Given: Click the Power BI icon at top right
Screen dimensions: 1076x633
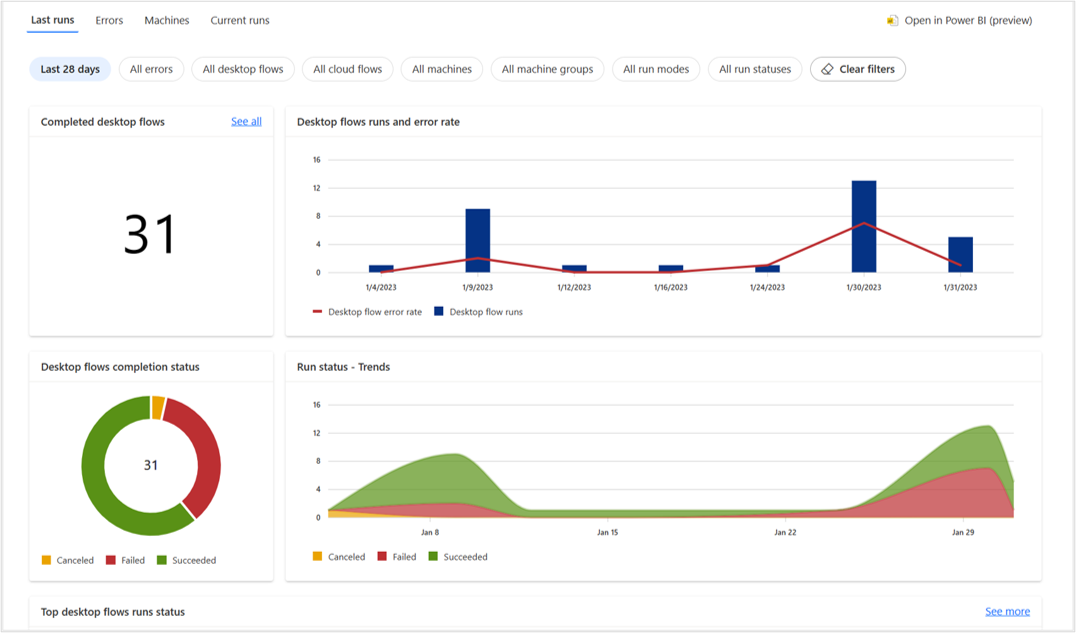Looking at the screenshot, I should [x=892, y=20].
